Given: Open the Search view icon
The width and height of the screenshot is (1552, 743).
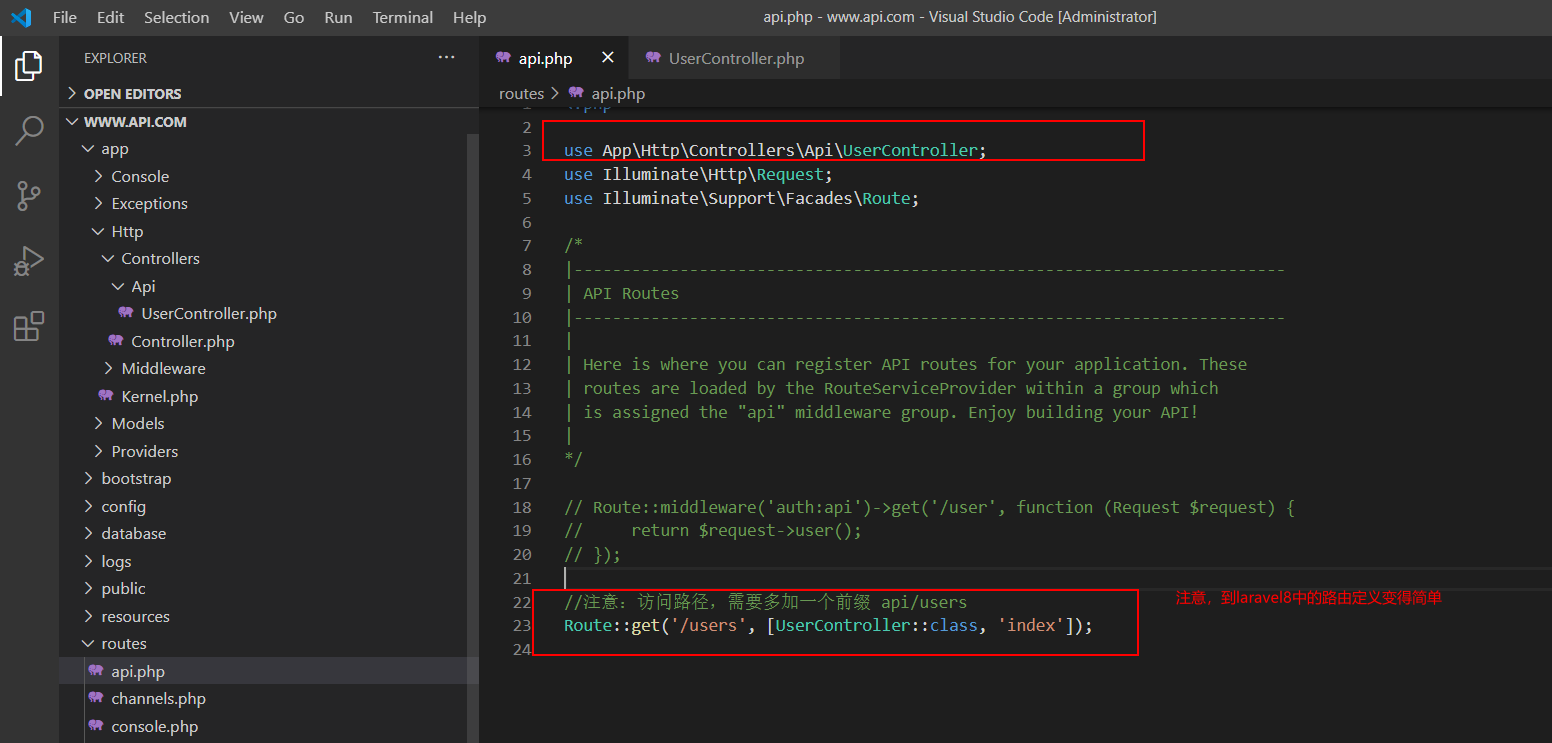Looking at the screenshot, I should (x=29, y=130).
